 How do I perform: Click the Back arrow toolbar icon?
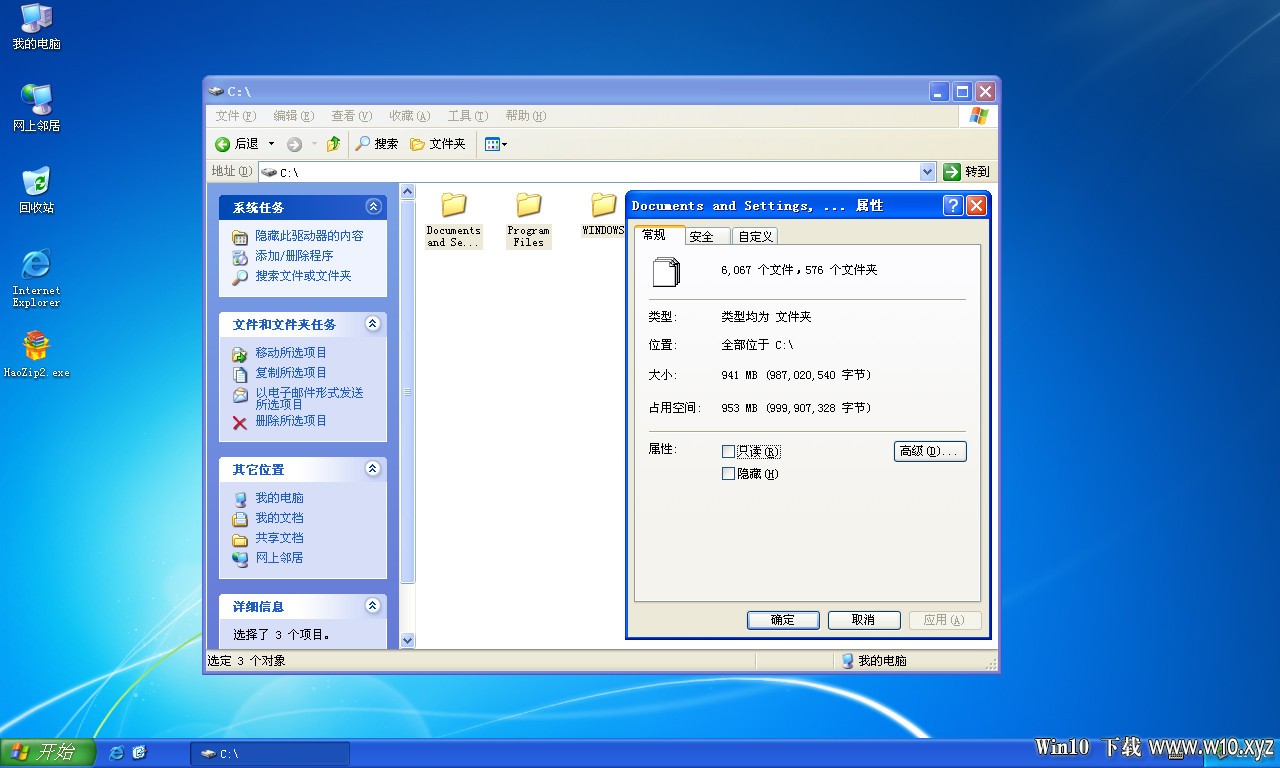[223, 144]
